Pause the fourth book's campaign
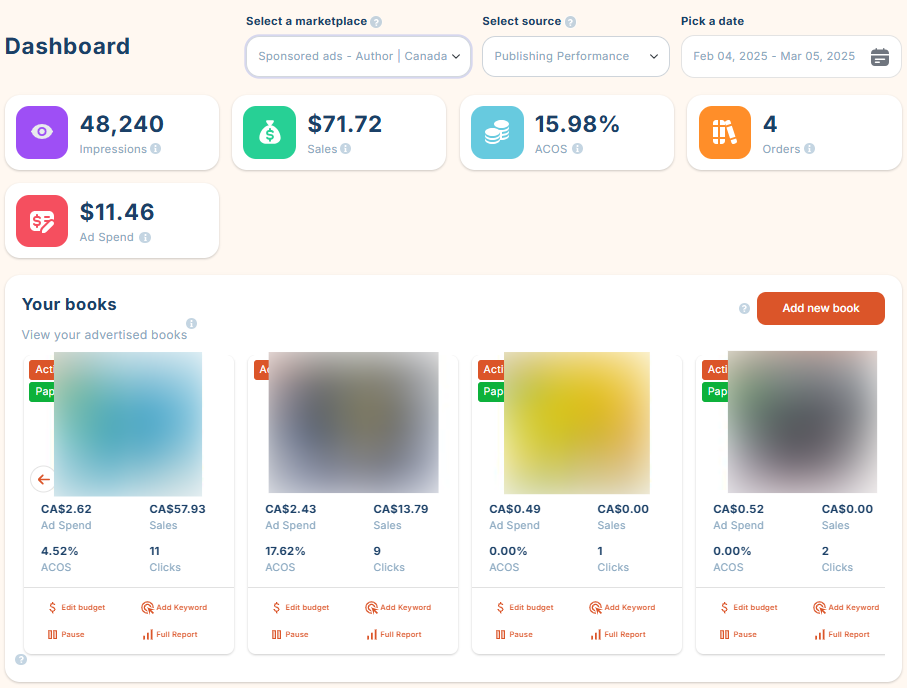The image size is (907, 688). [738, 635]
